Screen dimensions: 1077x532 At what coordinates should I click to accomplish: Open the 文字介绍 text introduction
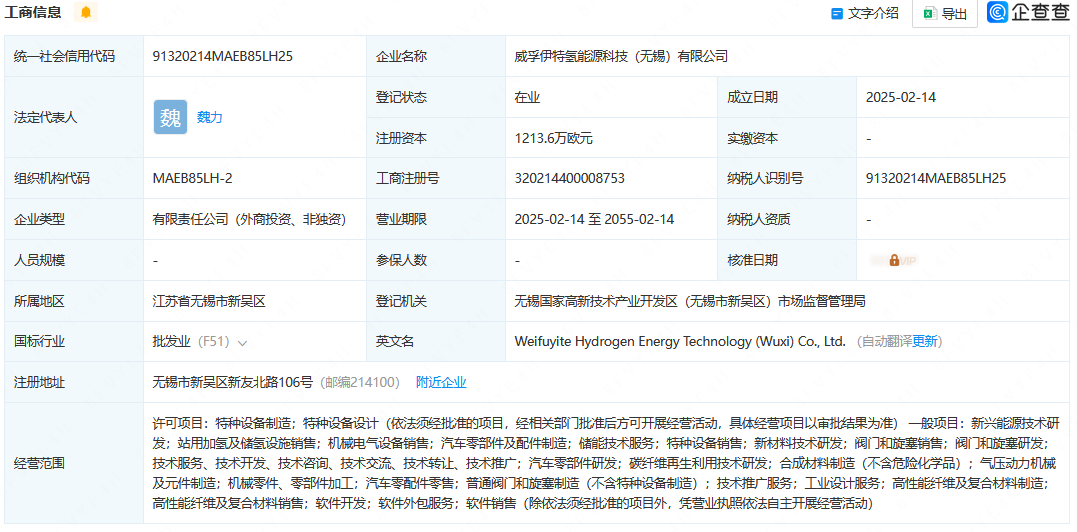[x=865, y=13]
